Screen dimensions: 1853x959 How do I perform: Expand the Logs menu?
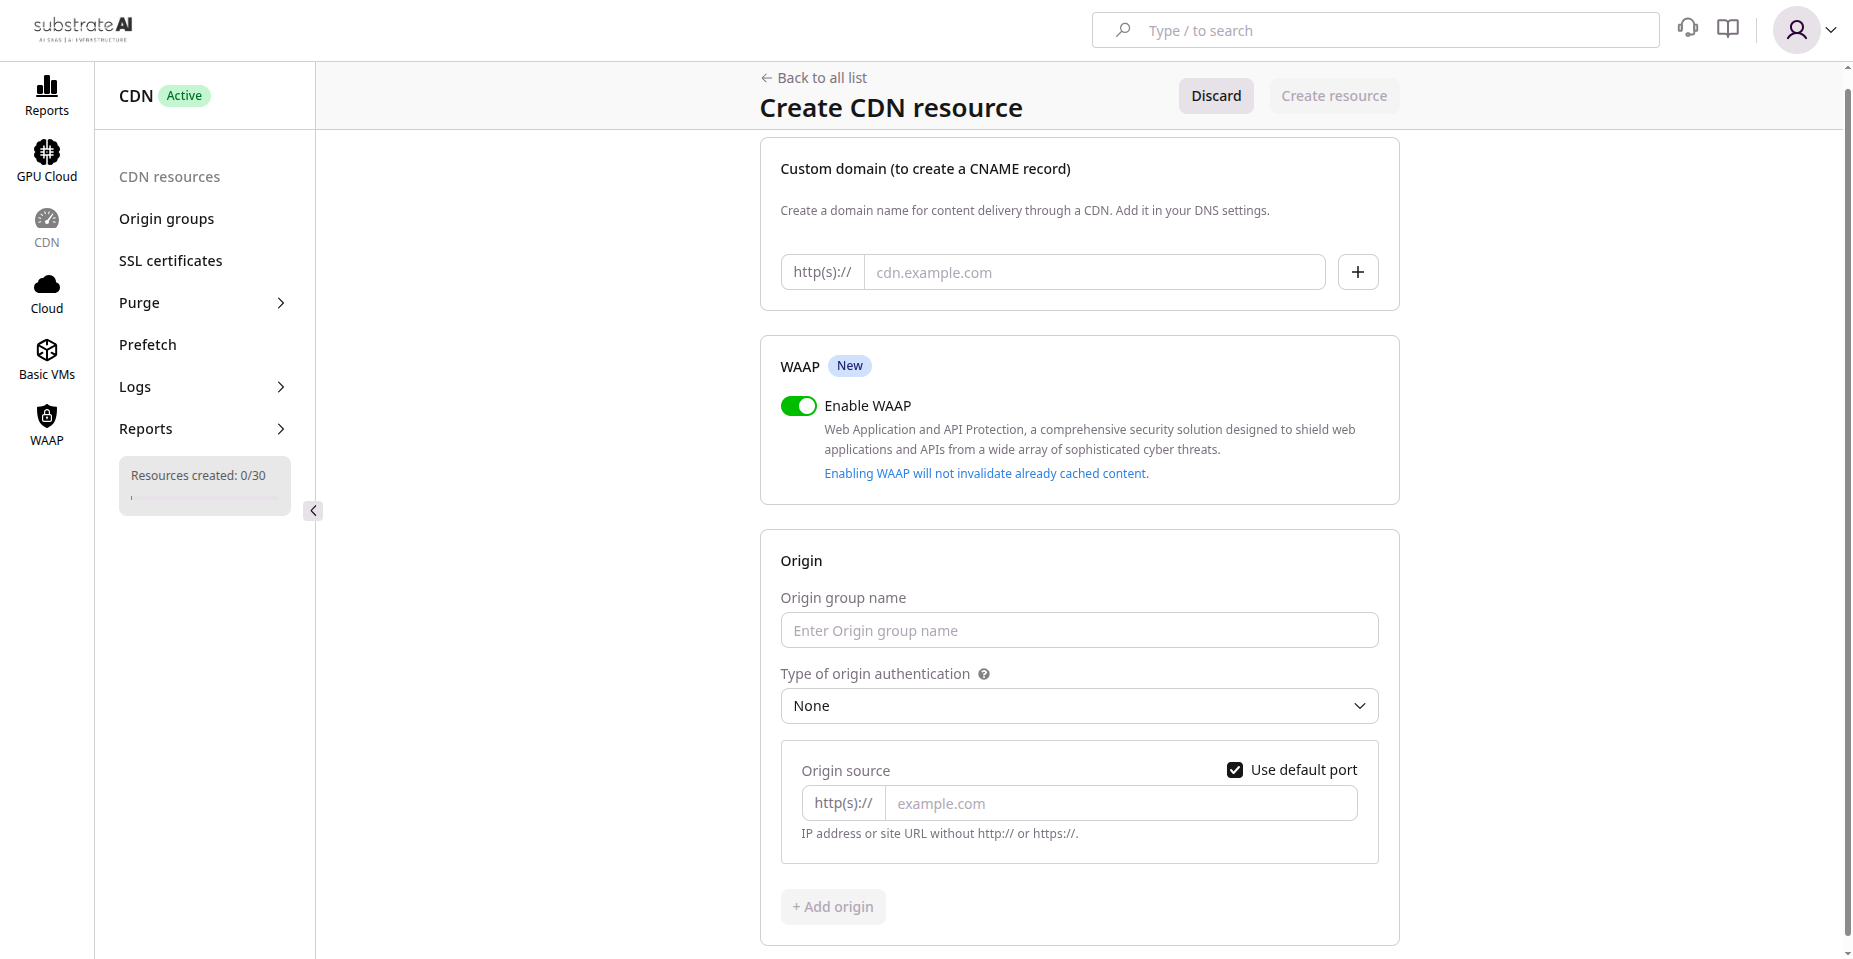point(134,387)
